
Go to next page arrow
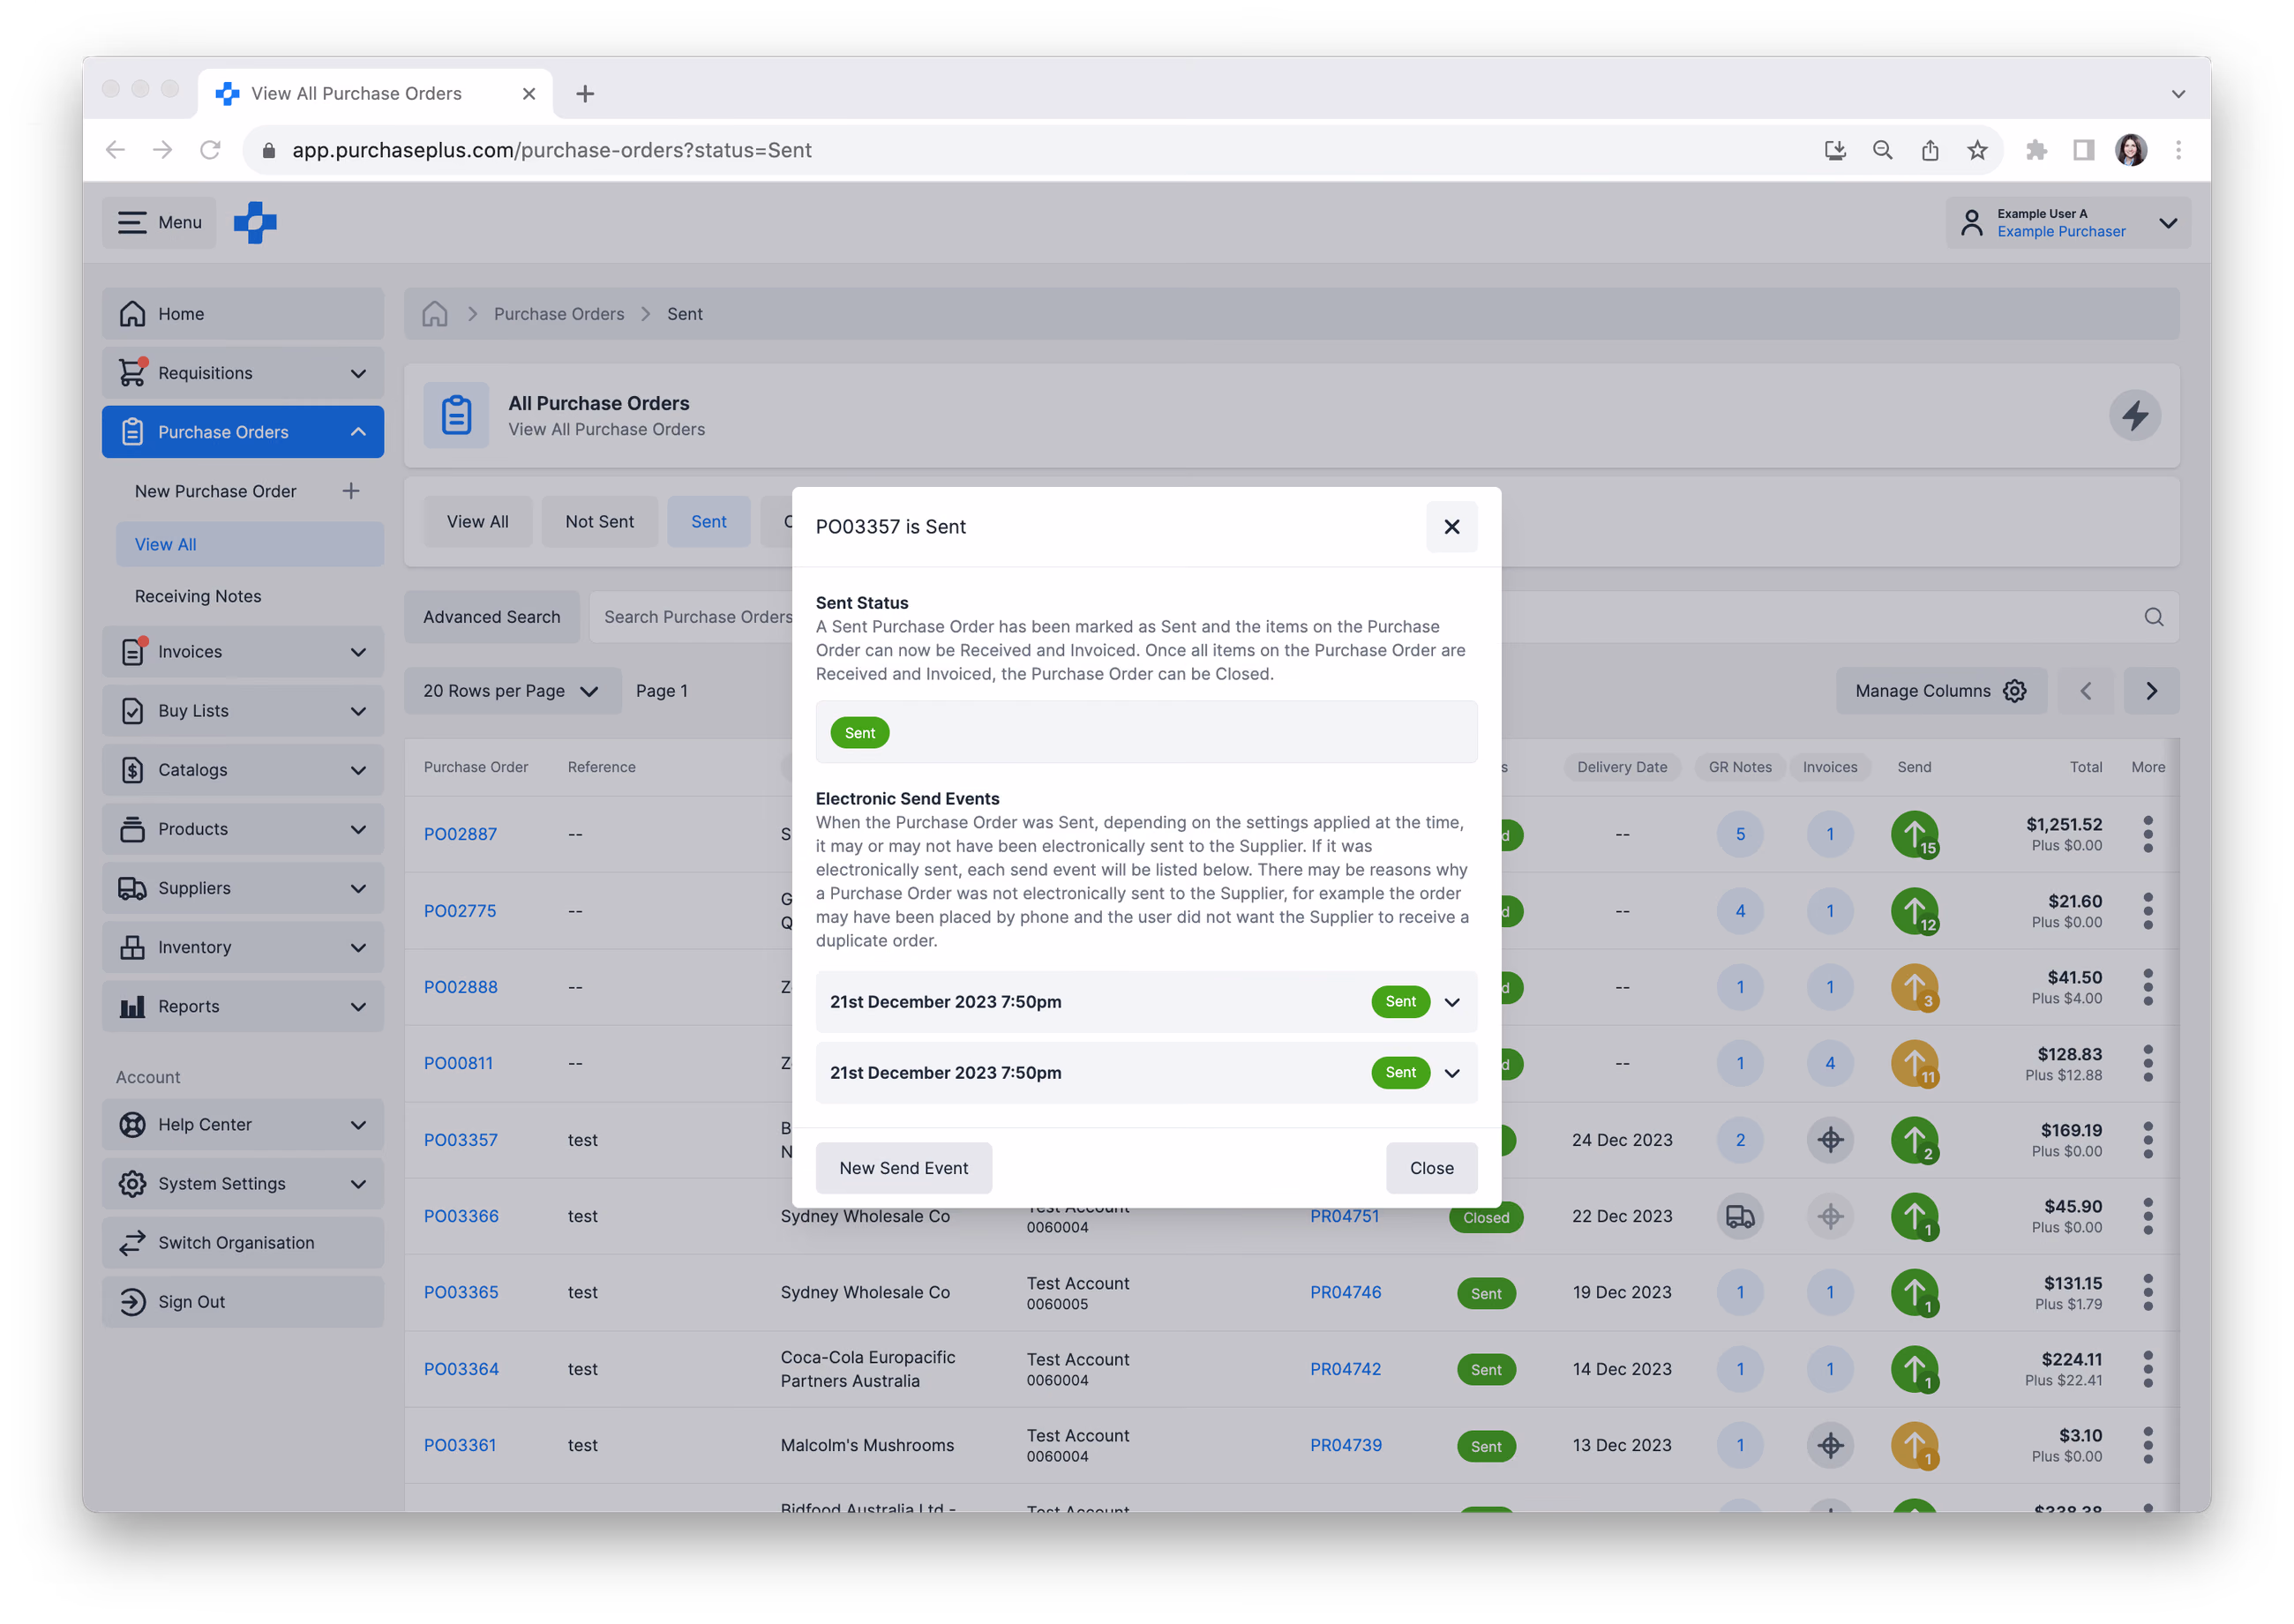click(2151, 691)
